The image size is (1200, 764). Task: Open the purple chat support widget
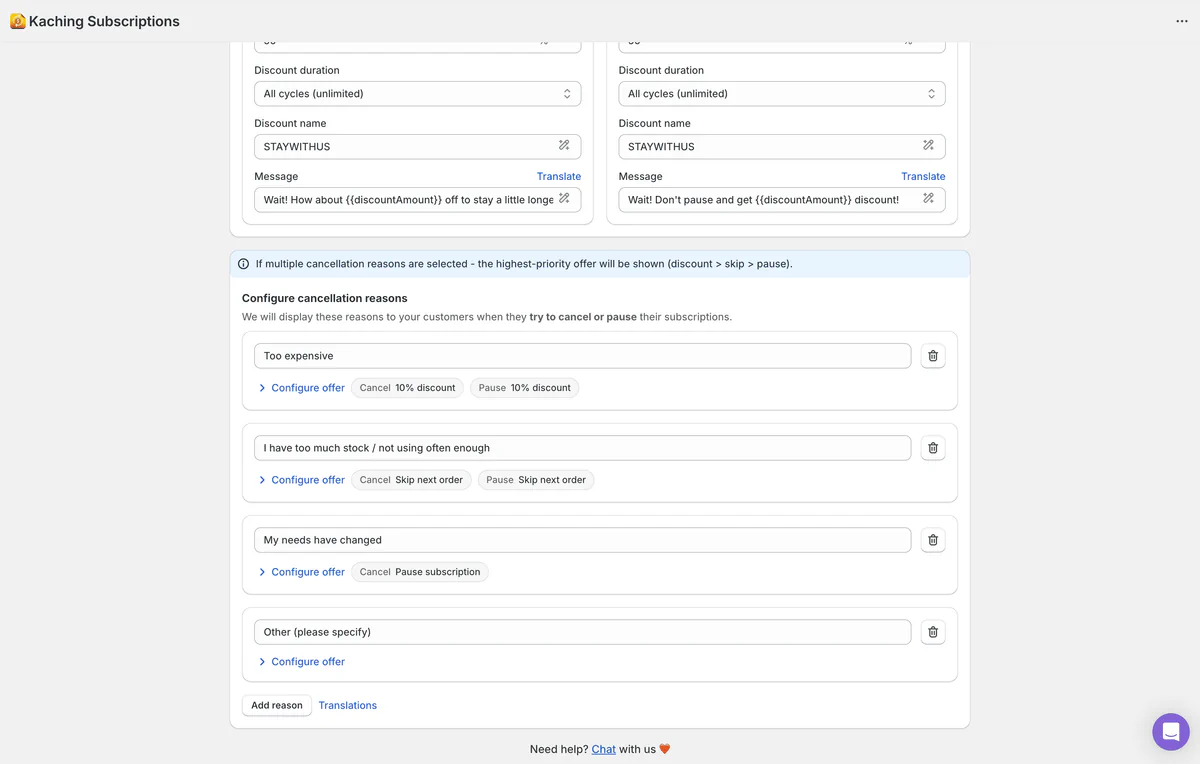point(1170,731)
